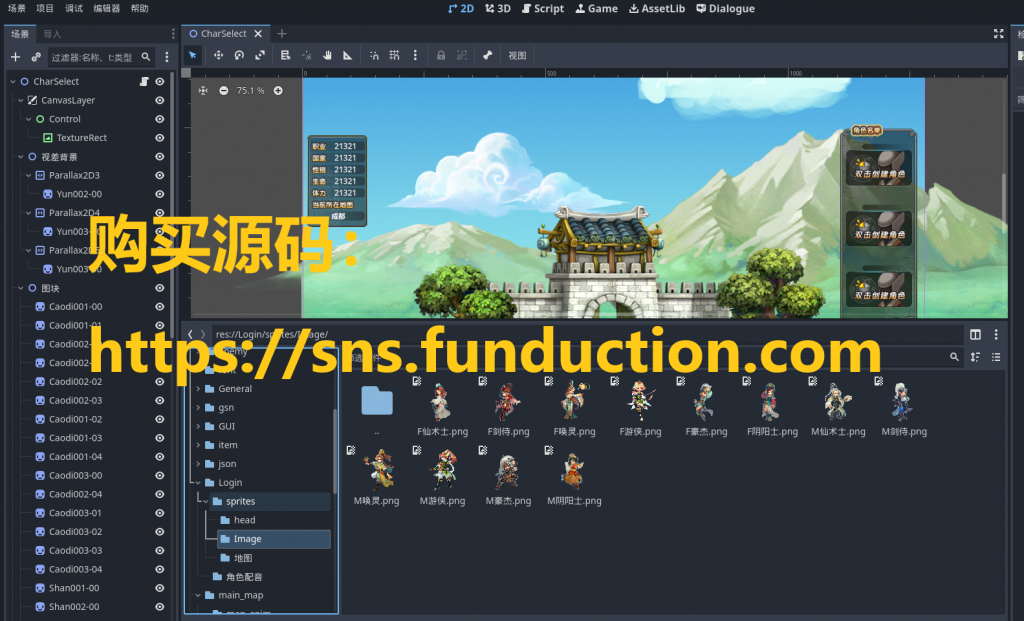Image resolution: width=1024 pixels, height=621 pixels.
Task: Switch to the Script workspace
Action: 542,8
